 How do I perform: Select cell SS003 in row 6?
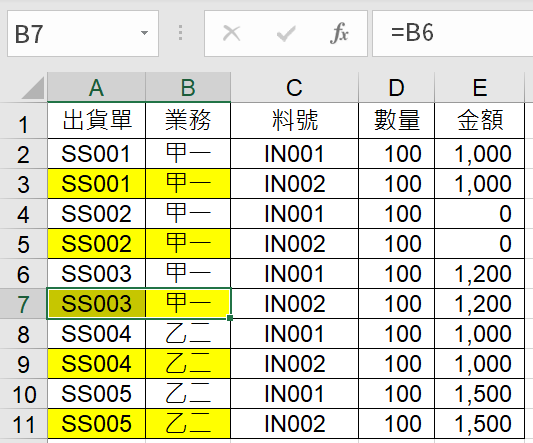pyautogui.click(x=97, y=273)
